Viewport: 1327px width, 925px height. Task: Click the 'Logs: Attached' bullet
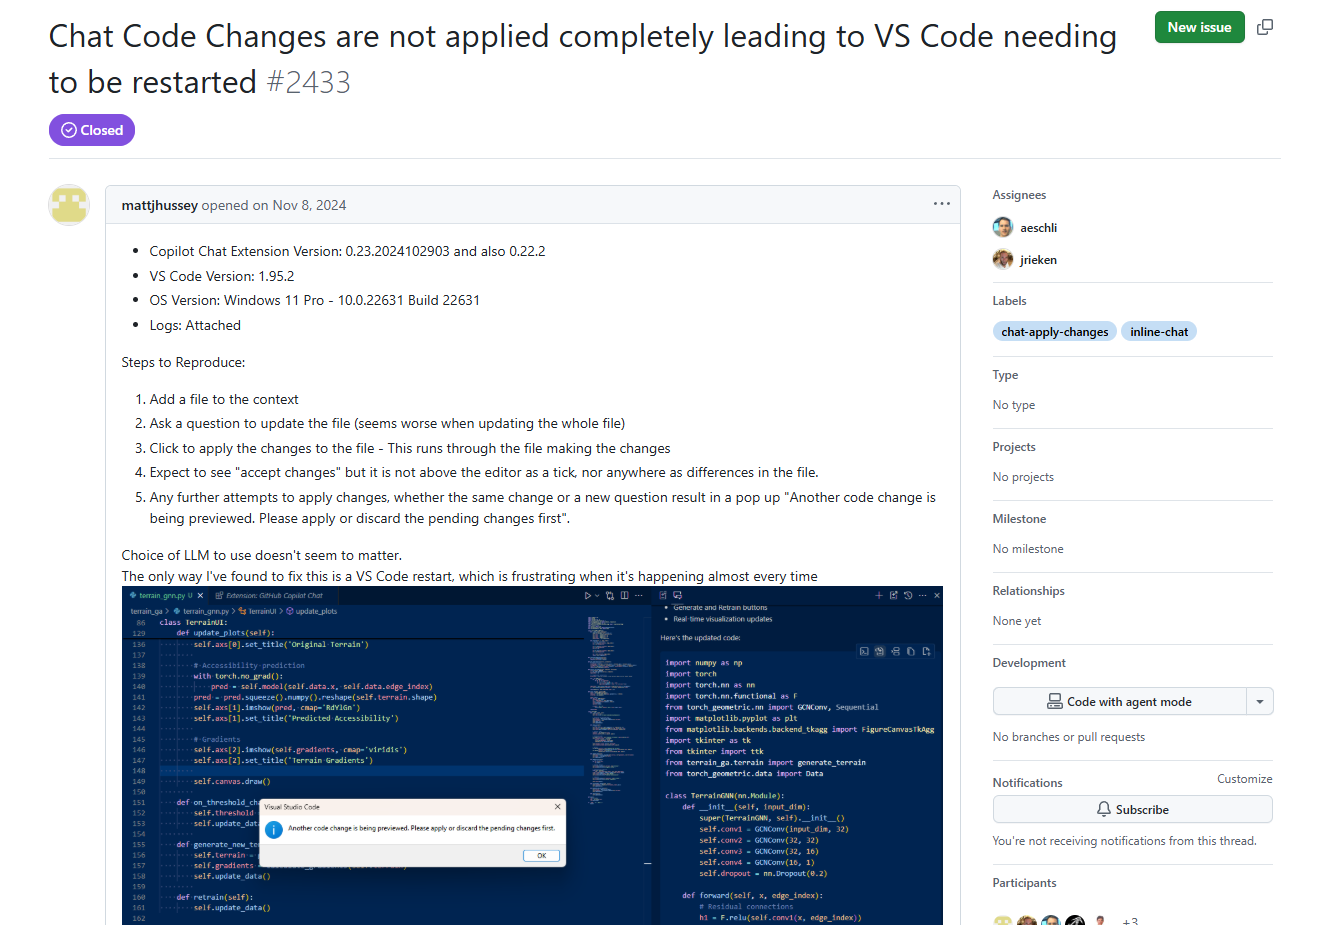[x=195, y=325]
